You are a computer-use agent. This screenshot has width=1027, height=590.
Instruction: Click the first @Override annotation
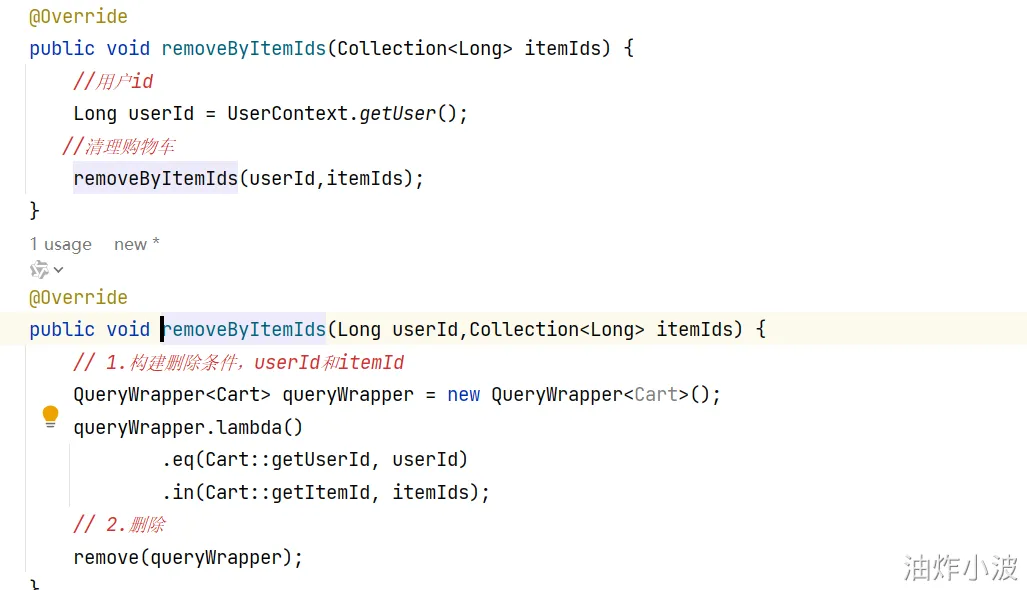pos(79,16)
